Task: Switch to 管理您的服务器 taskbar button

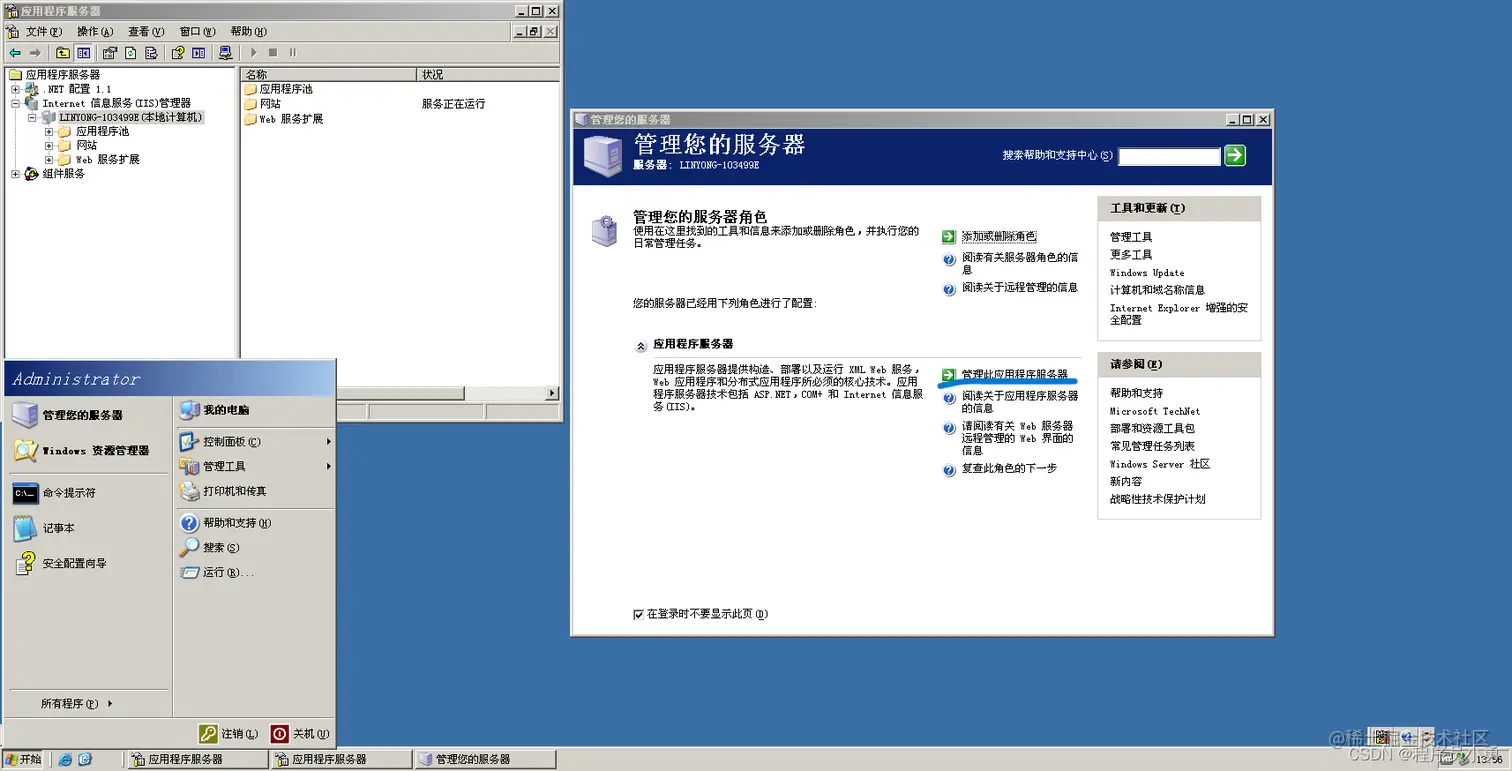Action: click(484, 759)
